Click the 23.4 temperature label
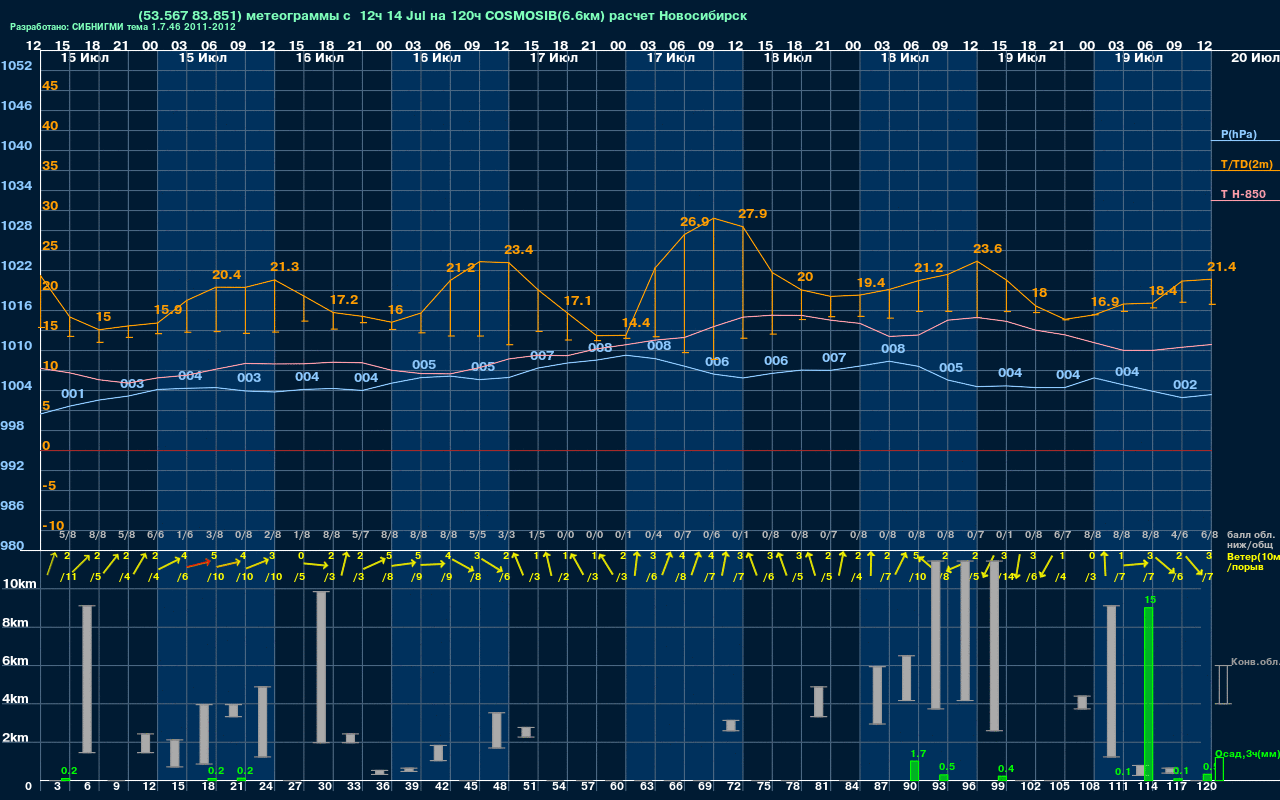 coord(518,250)
